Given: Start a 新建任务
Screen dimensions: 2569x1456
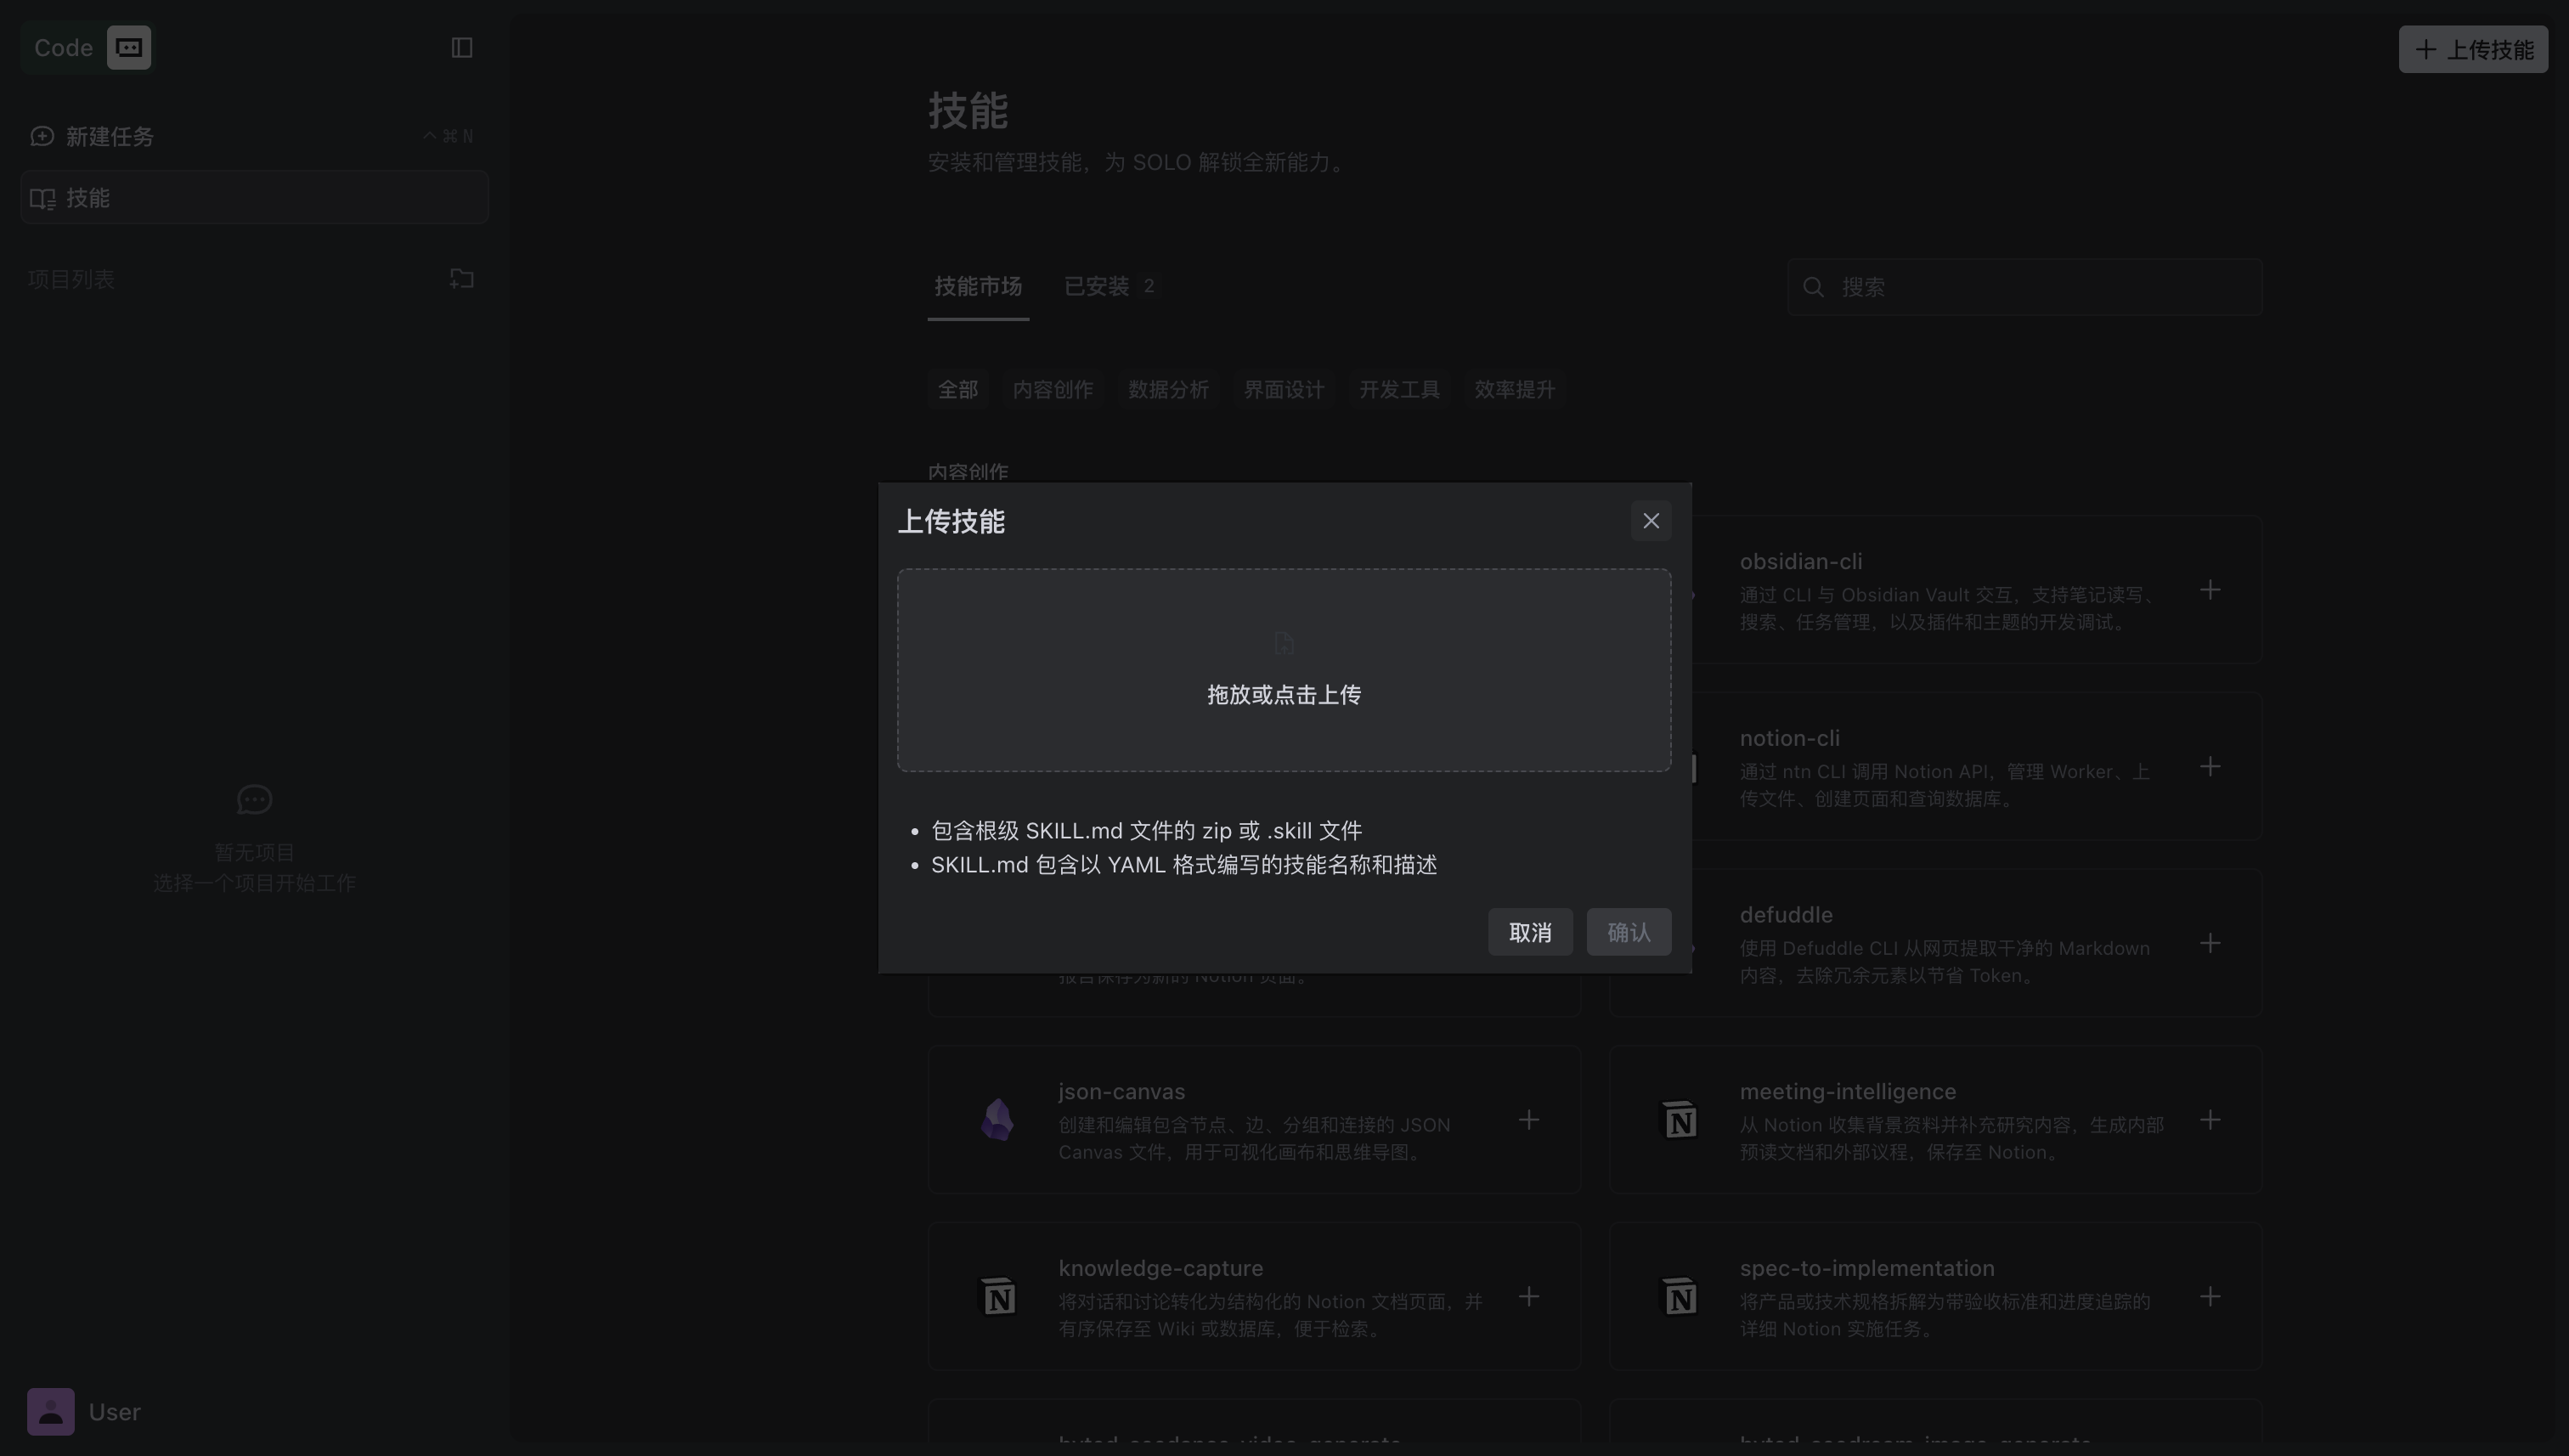Looking at the screenshot, I should point(254,136).
